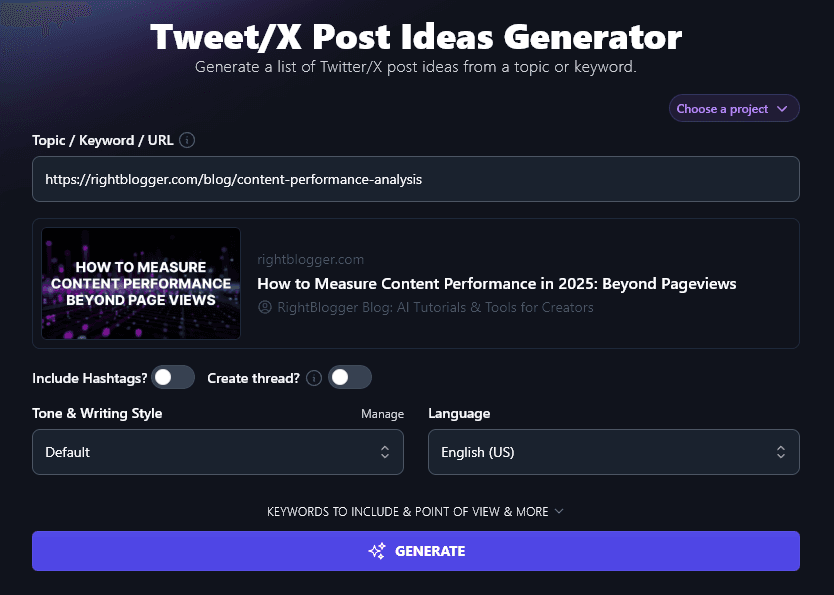
Task: Click the up/down chevrons on the Tone dropdown
Action: click(x=386, y=452)
